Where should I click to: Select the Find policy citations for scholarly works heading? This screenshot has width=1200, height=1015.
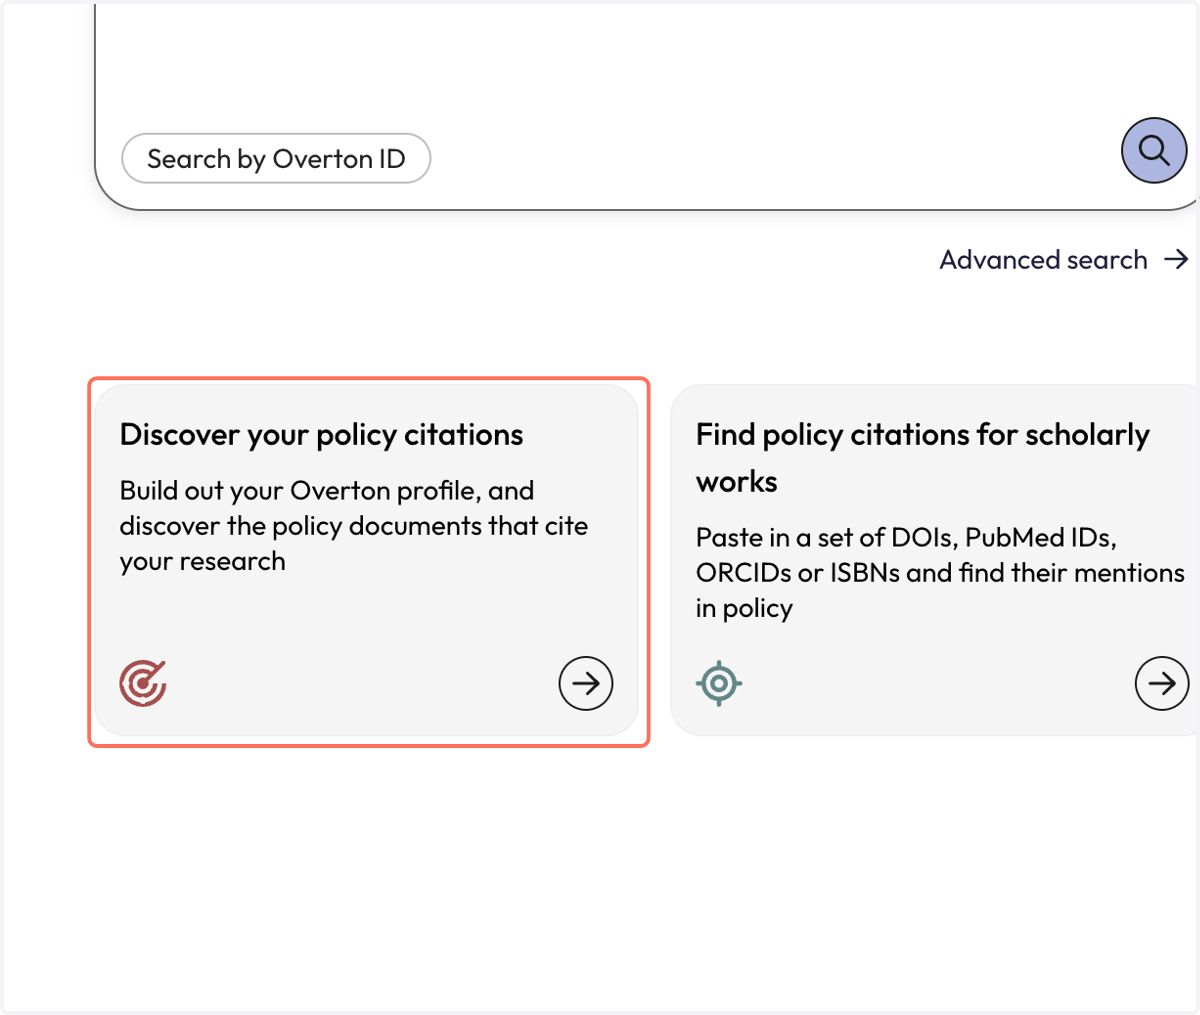point(923,458)
